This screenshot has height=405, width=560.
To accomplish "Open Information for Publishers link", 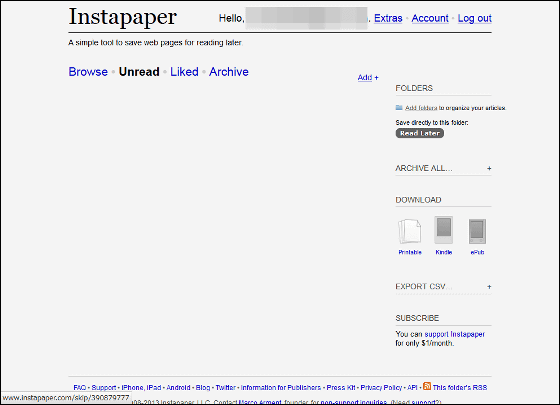I will coord(281,388).
